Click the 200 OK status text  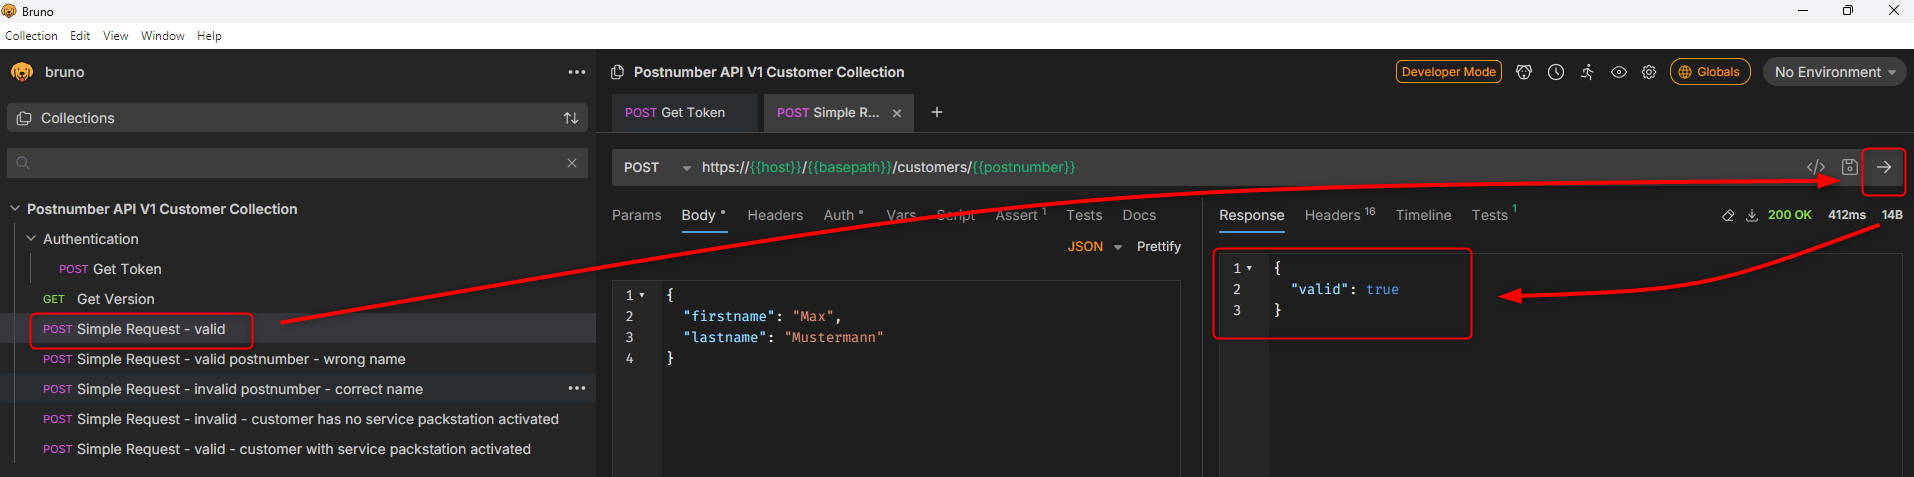[1789, 215]
